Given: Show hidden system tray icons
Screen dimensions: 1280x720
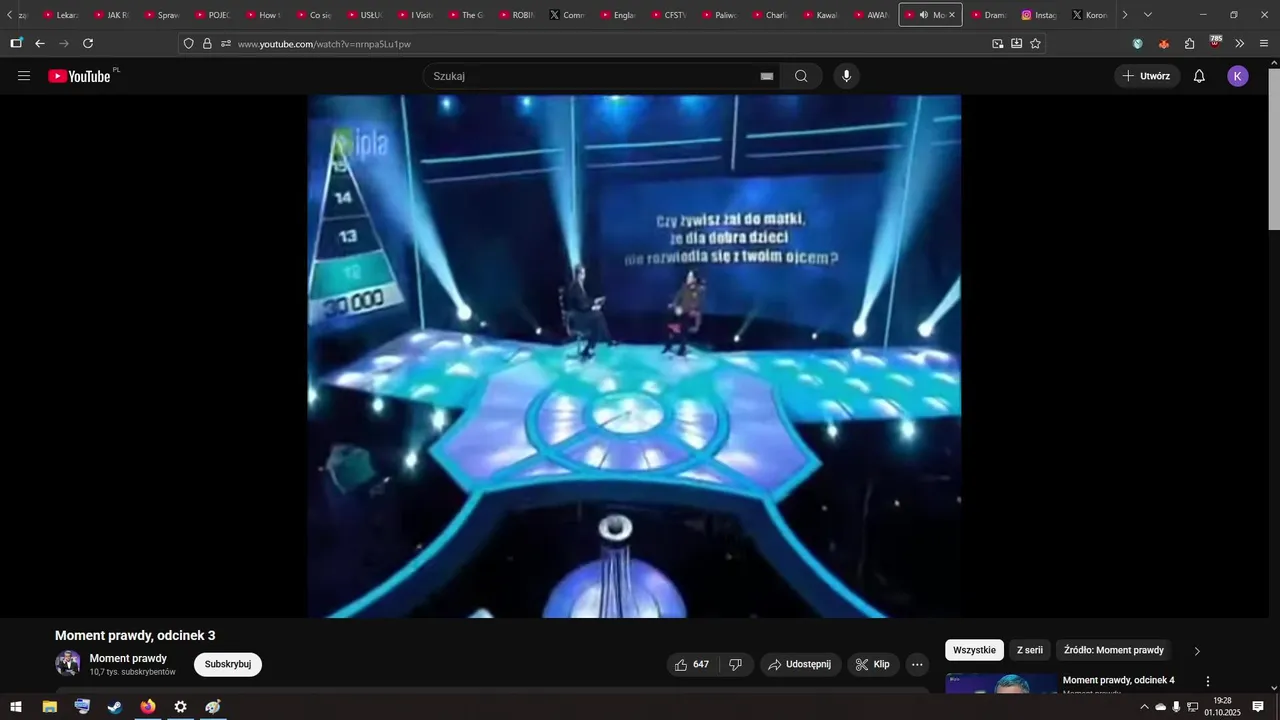Looking at the screenshot, I should pos(1144,707).
